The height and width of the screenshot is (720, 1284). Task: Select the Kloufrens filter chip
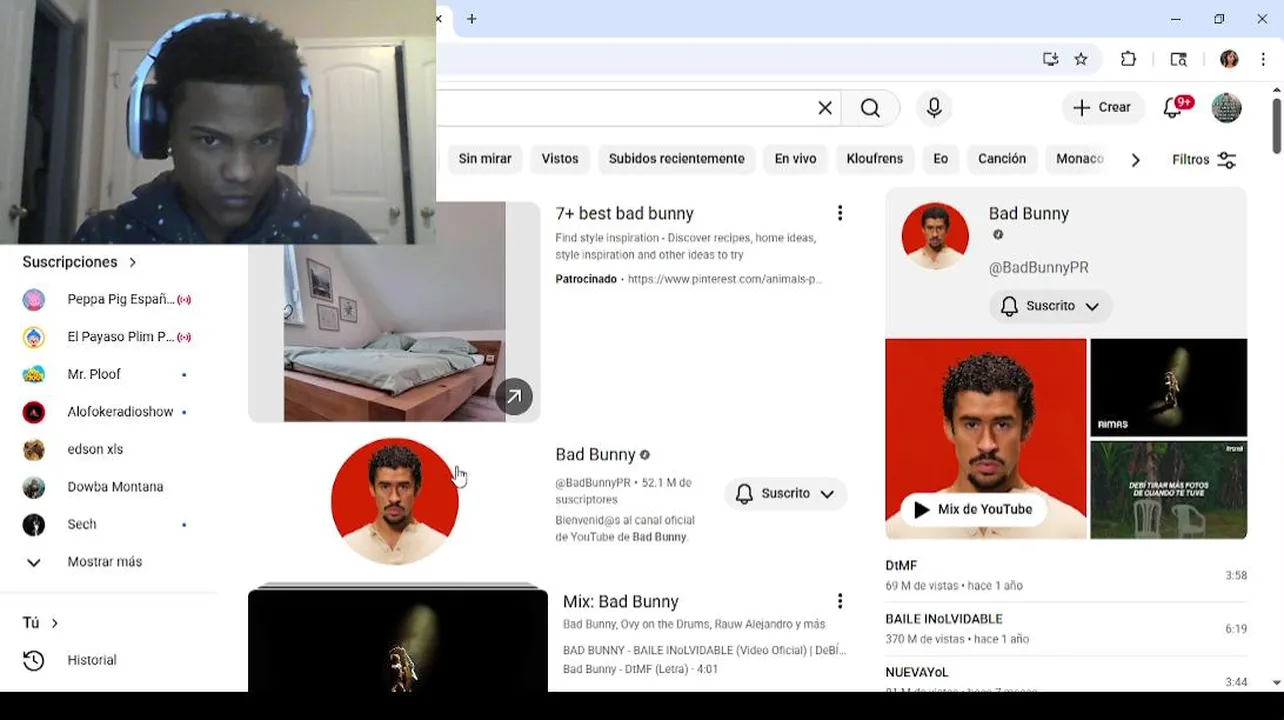point(875,159)
